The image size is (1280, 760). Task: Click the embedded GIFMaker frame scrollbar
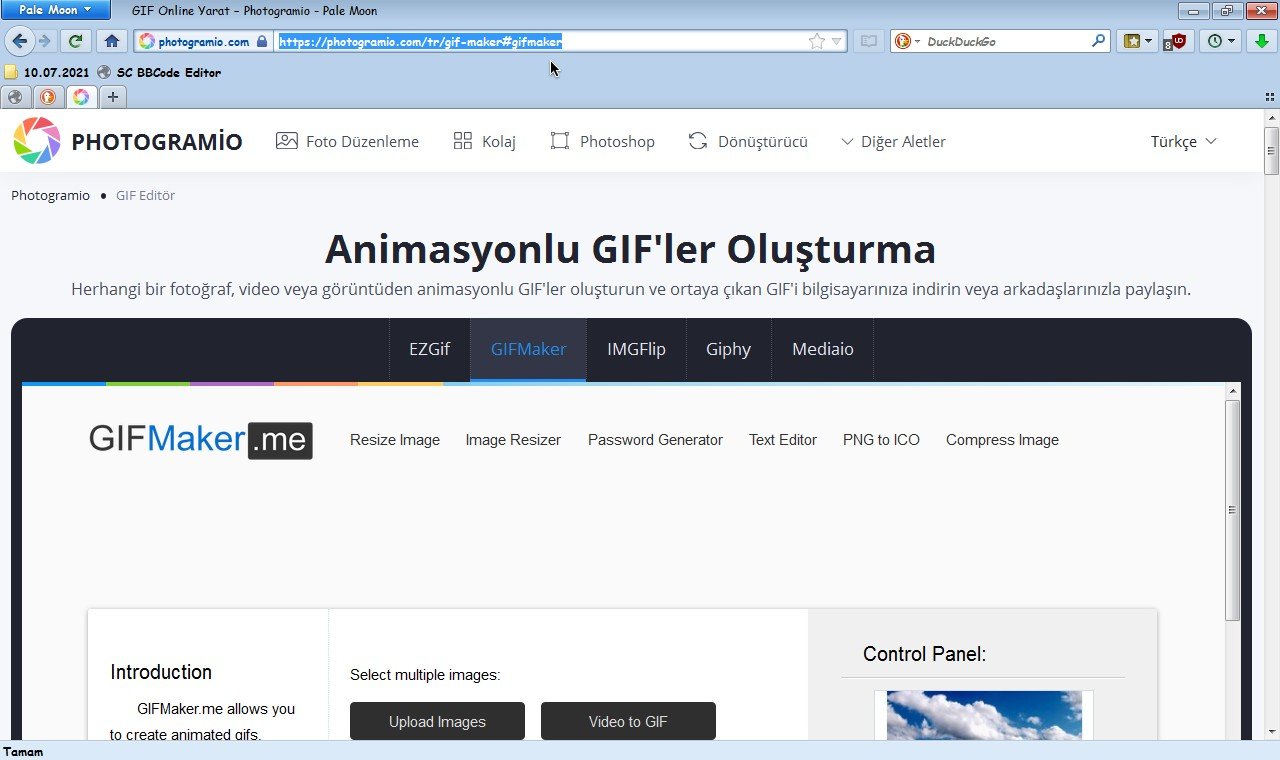pos(1233,510)
